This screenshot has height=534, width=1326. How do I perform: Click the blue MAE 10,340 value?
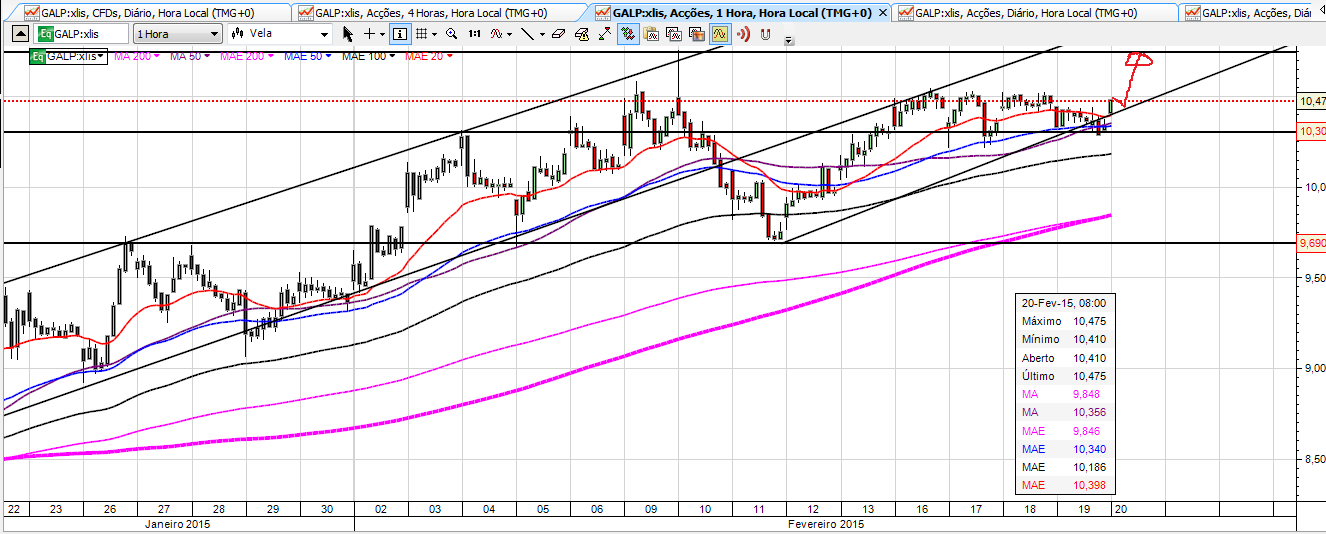click(x=1089, y=449)
